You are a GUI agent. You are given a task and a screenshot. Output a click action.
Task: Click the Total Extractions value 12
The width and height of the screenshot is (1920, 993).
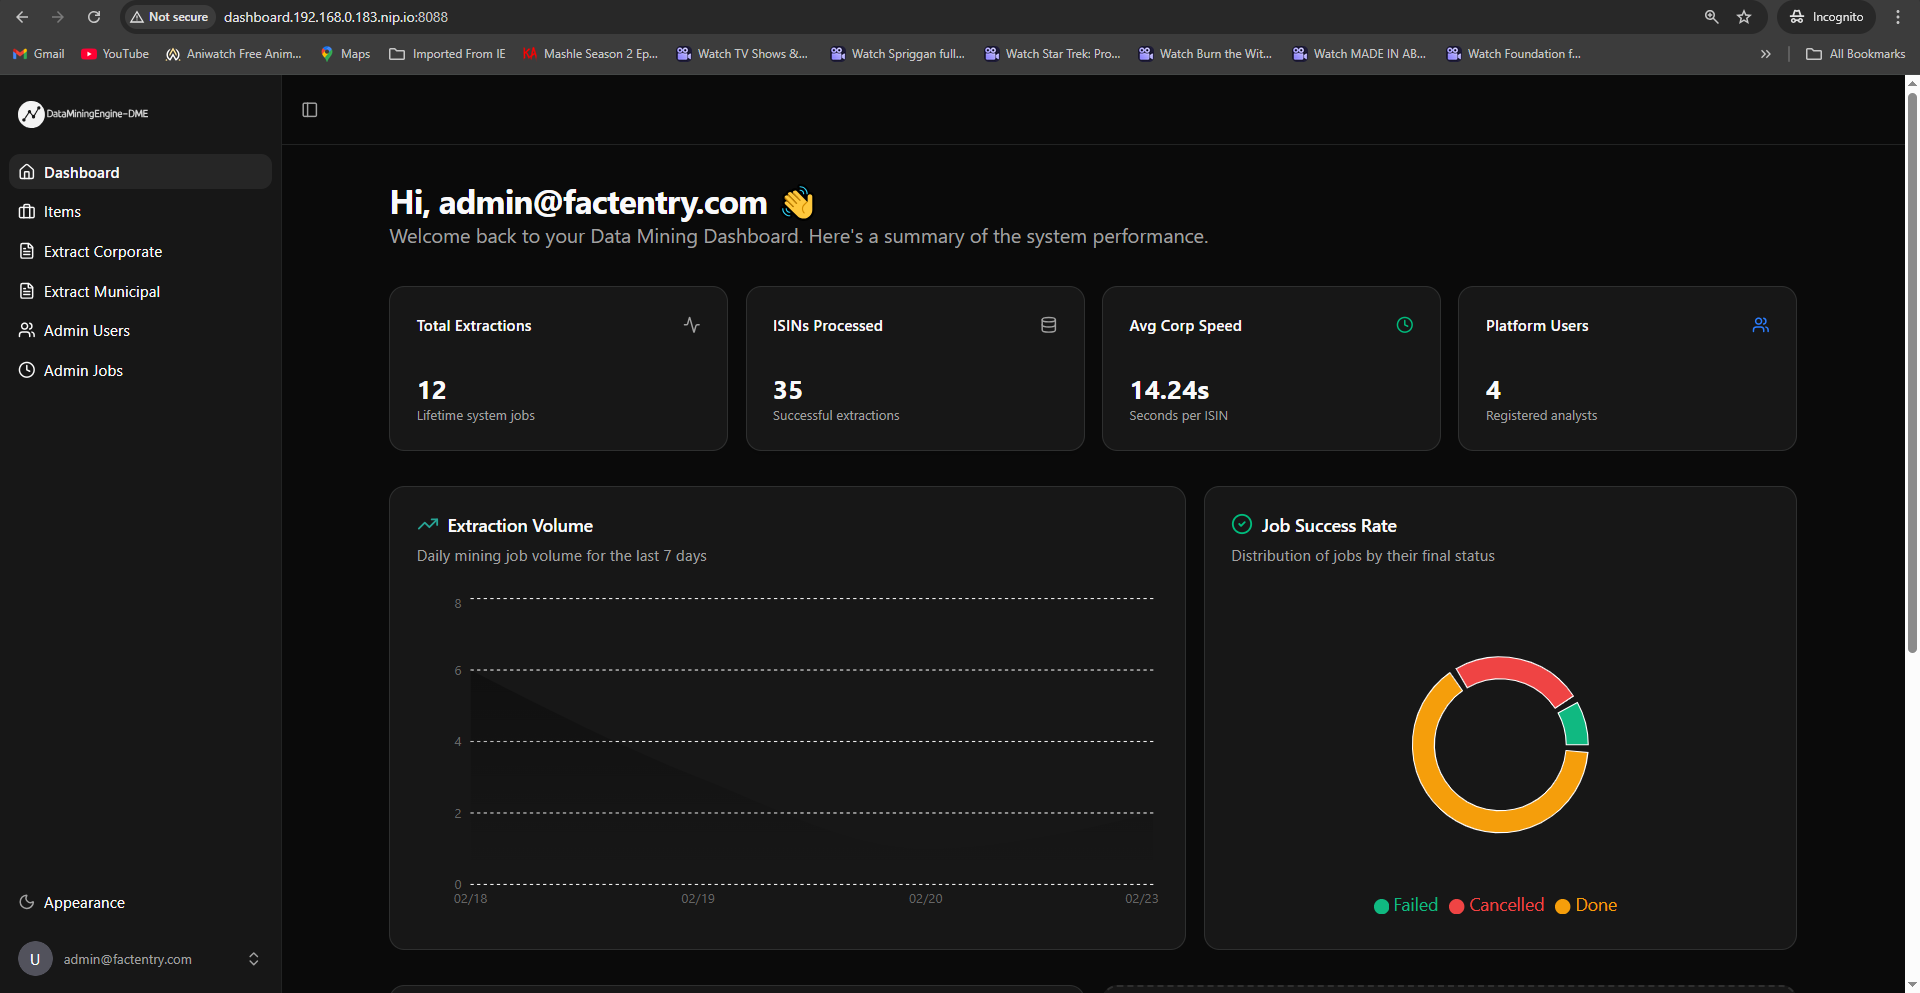(x=432, y=390)
